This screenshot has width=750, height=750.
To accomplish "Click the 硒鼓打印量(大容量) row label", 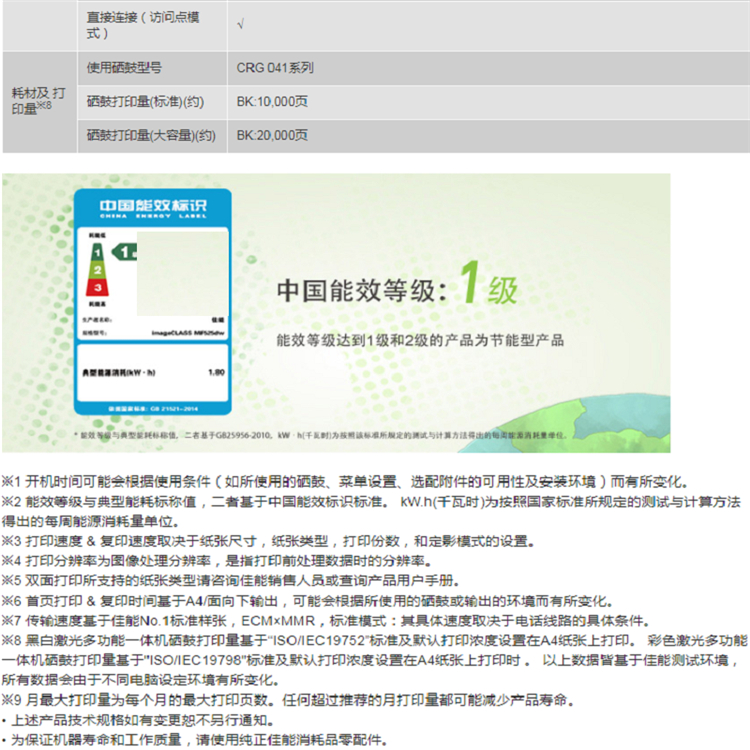I will click(x=151, y=134).
